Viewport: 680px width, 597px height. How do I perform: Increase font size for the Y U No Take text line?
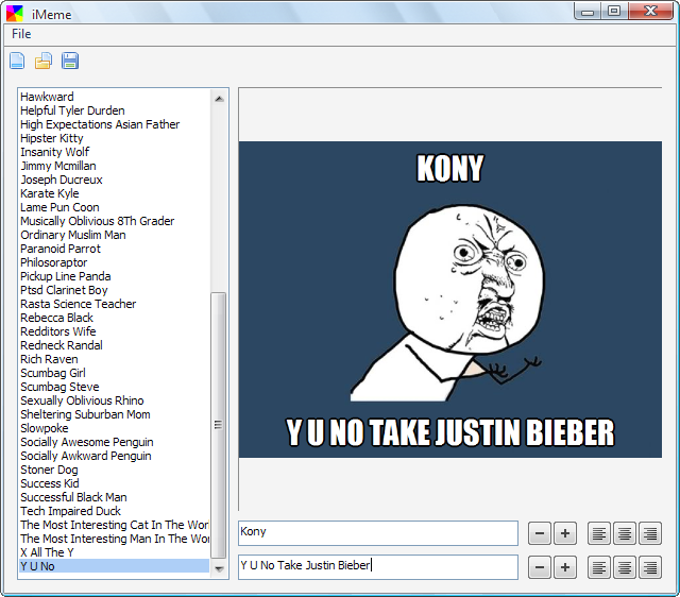tap(565, 568)
